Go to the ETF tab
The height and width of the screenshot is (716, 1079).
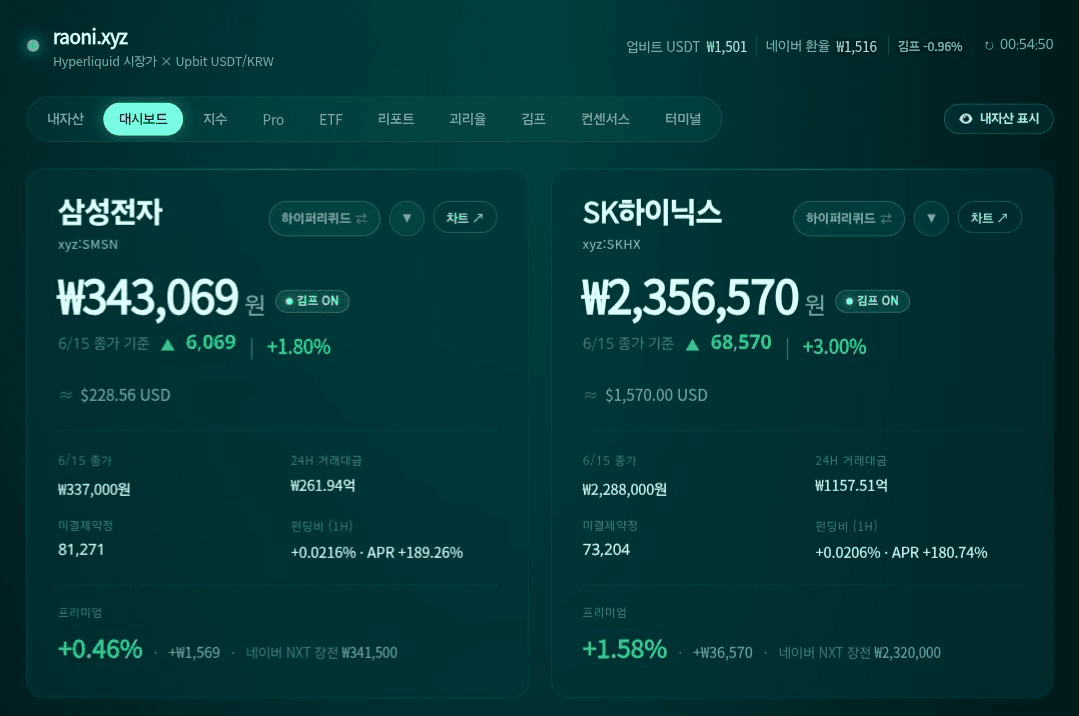tap(330, 120)
